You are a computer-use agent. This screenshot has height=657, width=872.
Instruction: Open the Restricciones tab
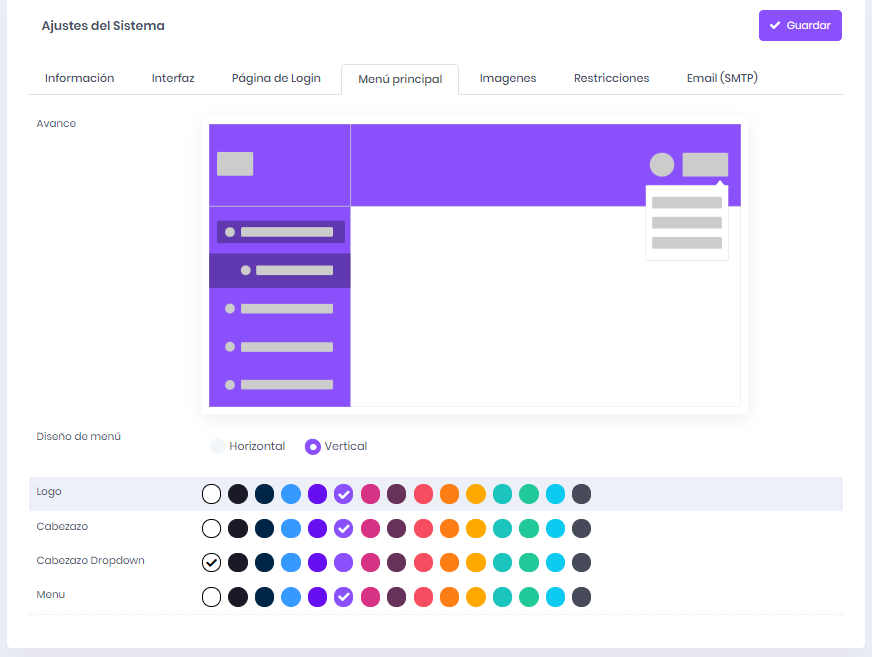coord(611,78)
